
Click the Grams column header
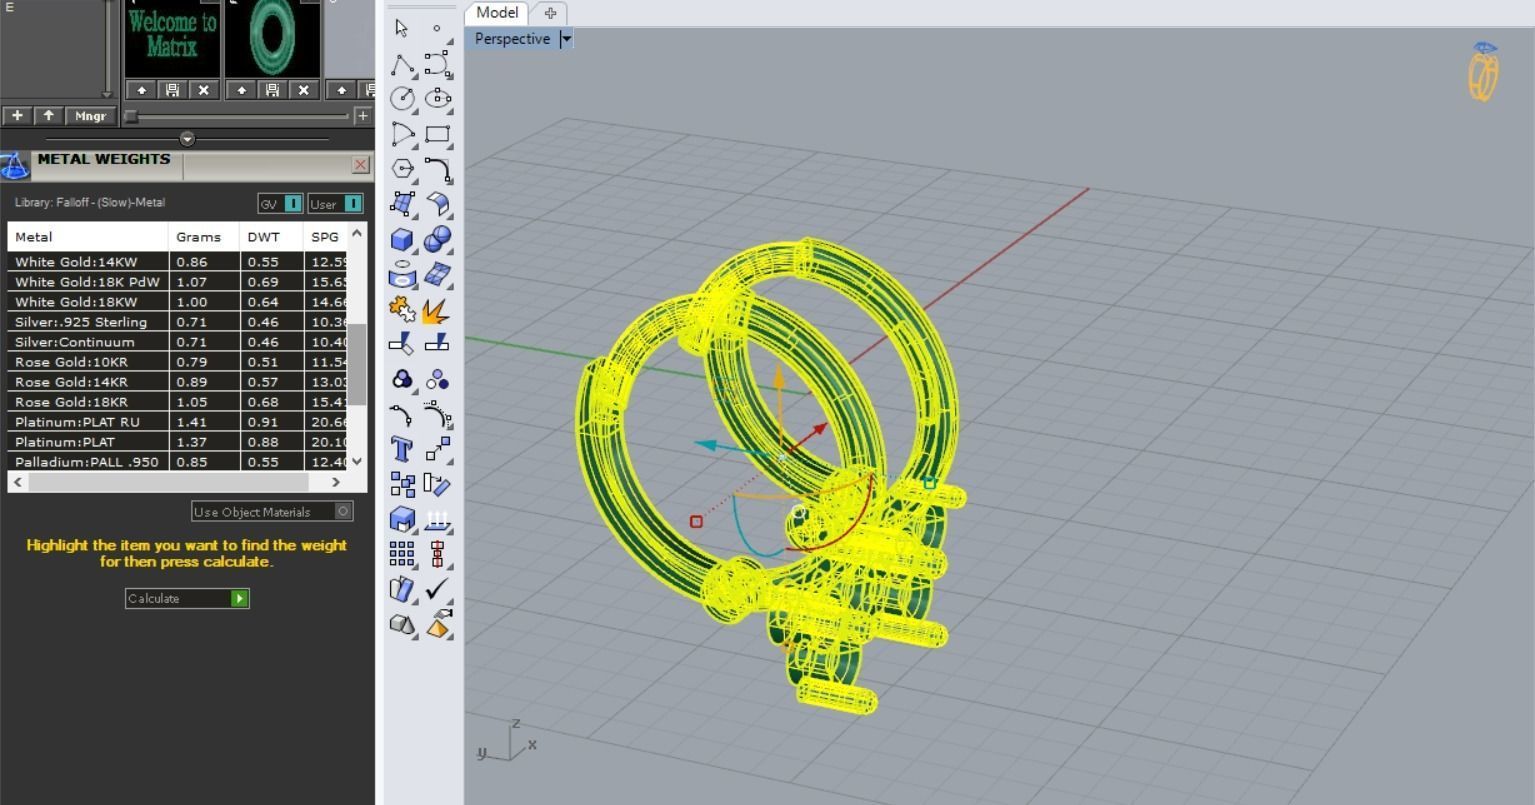pyautogui.click(x=204, y=237)
